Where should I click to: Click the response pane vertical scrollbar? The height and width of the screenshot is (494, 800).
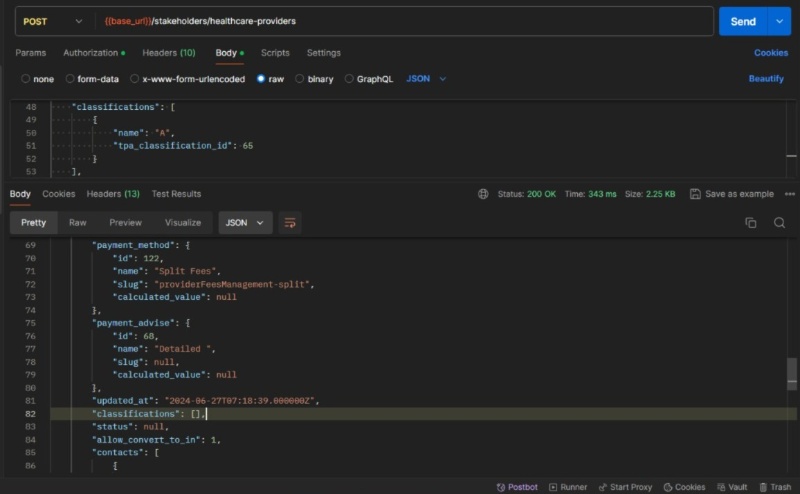click(x=792, y=373)
